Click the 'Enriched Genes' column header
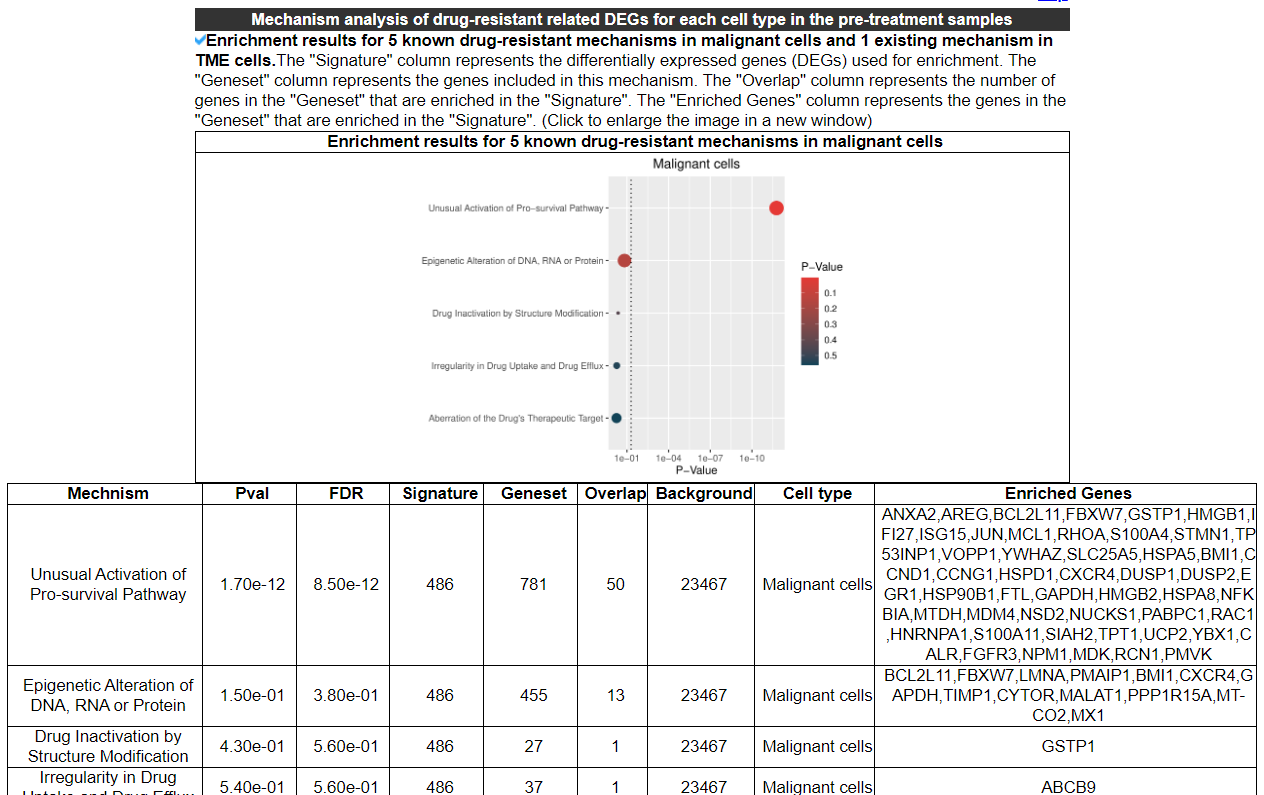 [x=1068, y=493]
